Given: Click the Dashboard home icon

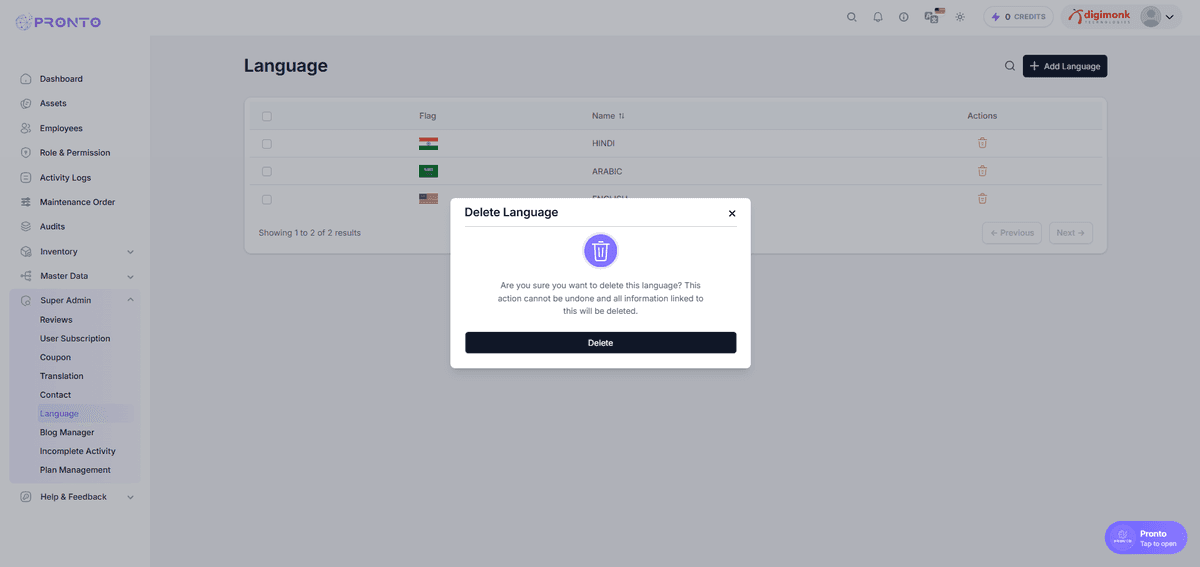Looking at the screenshot, I should click(26, 79).
